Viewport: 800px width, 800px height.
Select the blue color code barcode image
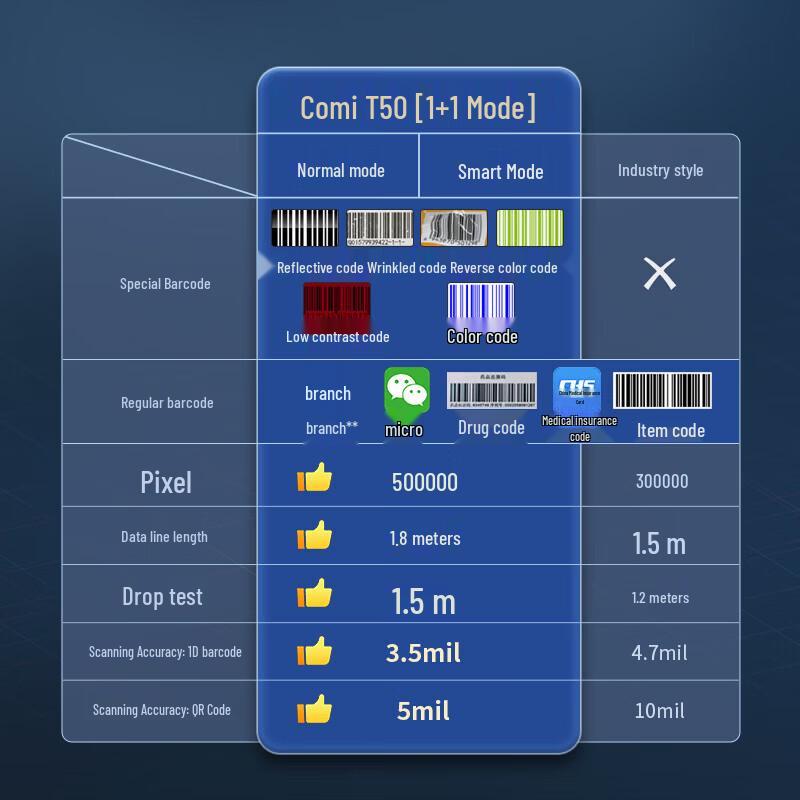(481, 305)
